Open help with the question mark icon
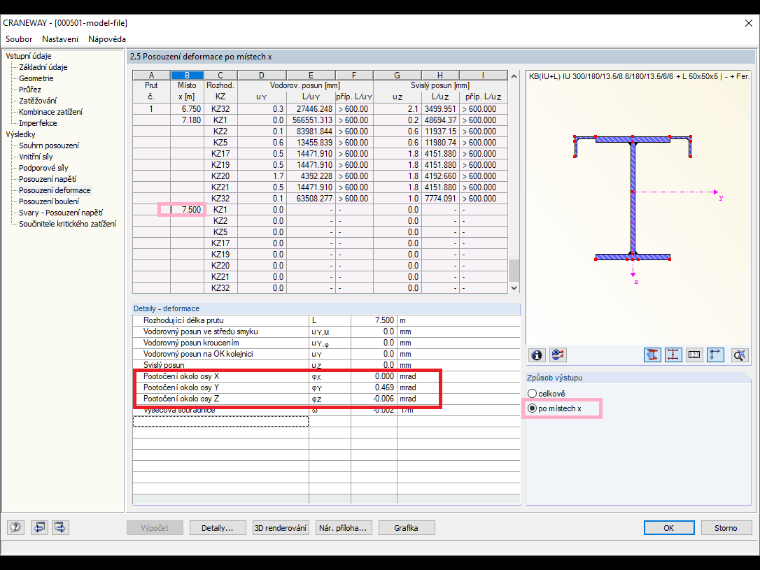 tap(16, 527)
